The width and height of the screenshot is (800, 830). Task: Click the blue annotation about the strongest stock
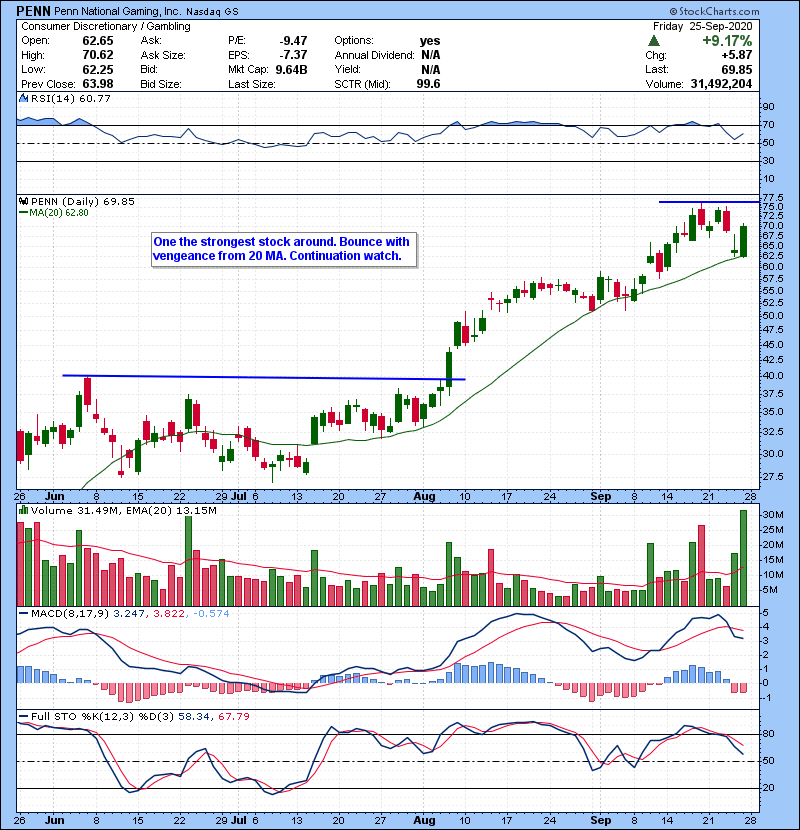284,249
